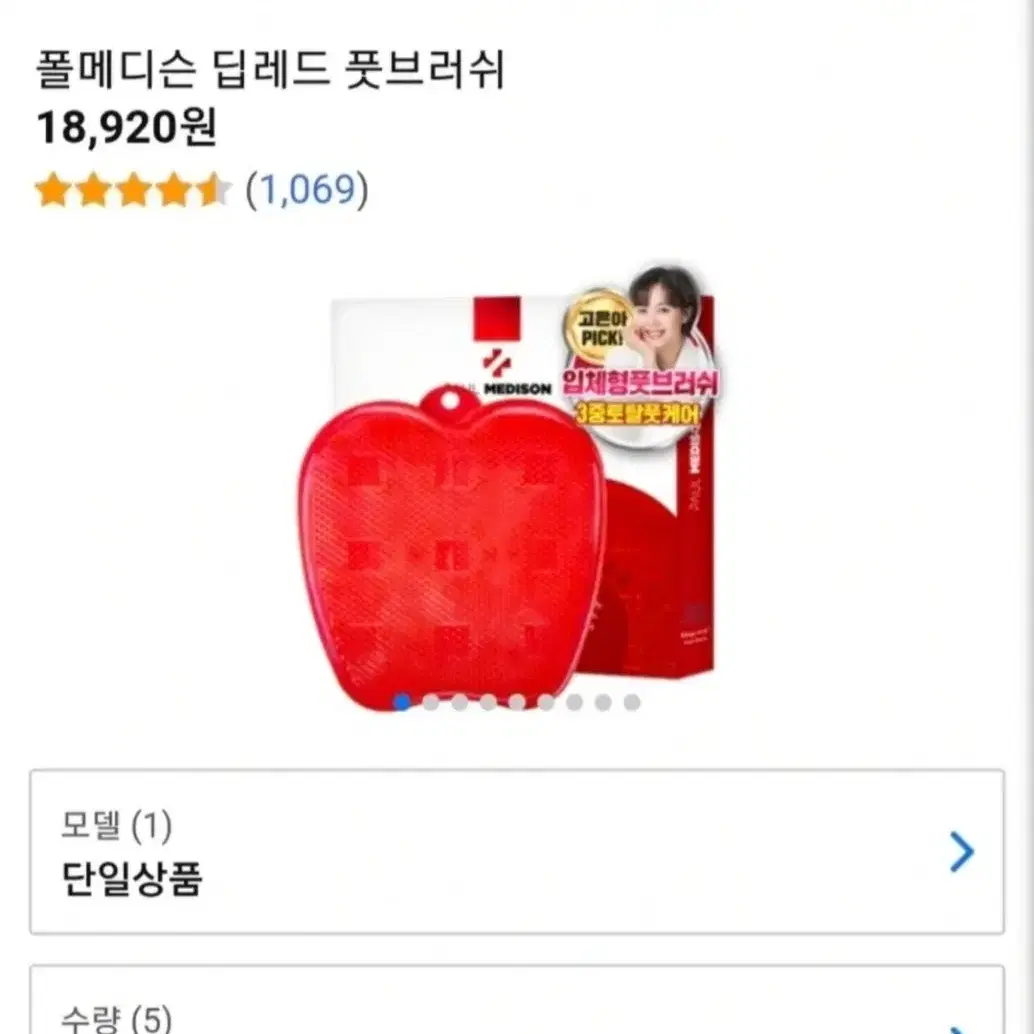Jump to the second carousel dot
The image size is (1034, 1034).
click(431, 702)
